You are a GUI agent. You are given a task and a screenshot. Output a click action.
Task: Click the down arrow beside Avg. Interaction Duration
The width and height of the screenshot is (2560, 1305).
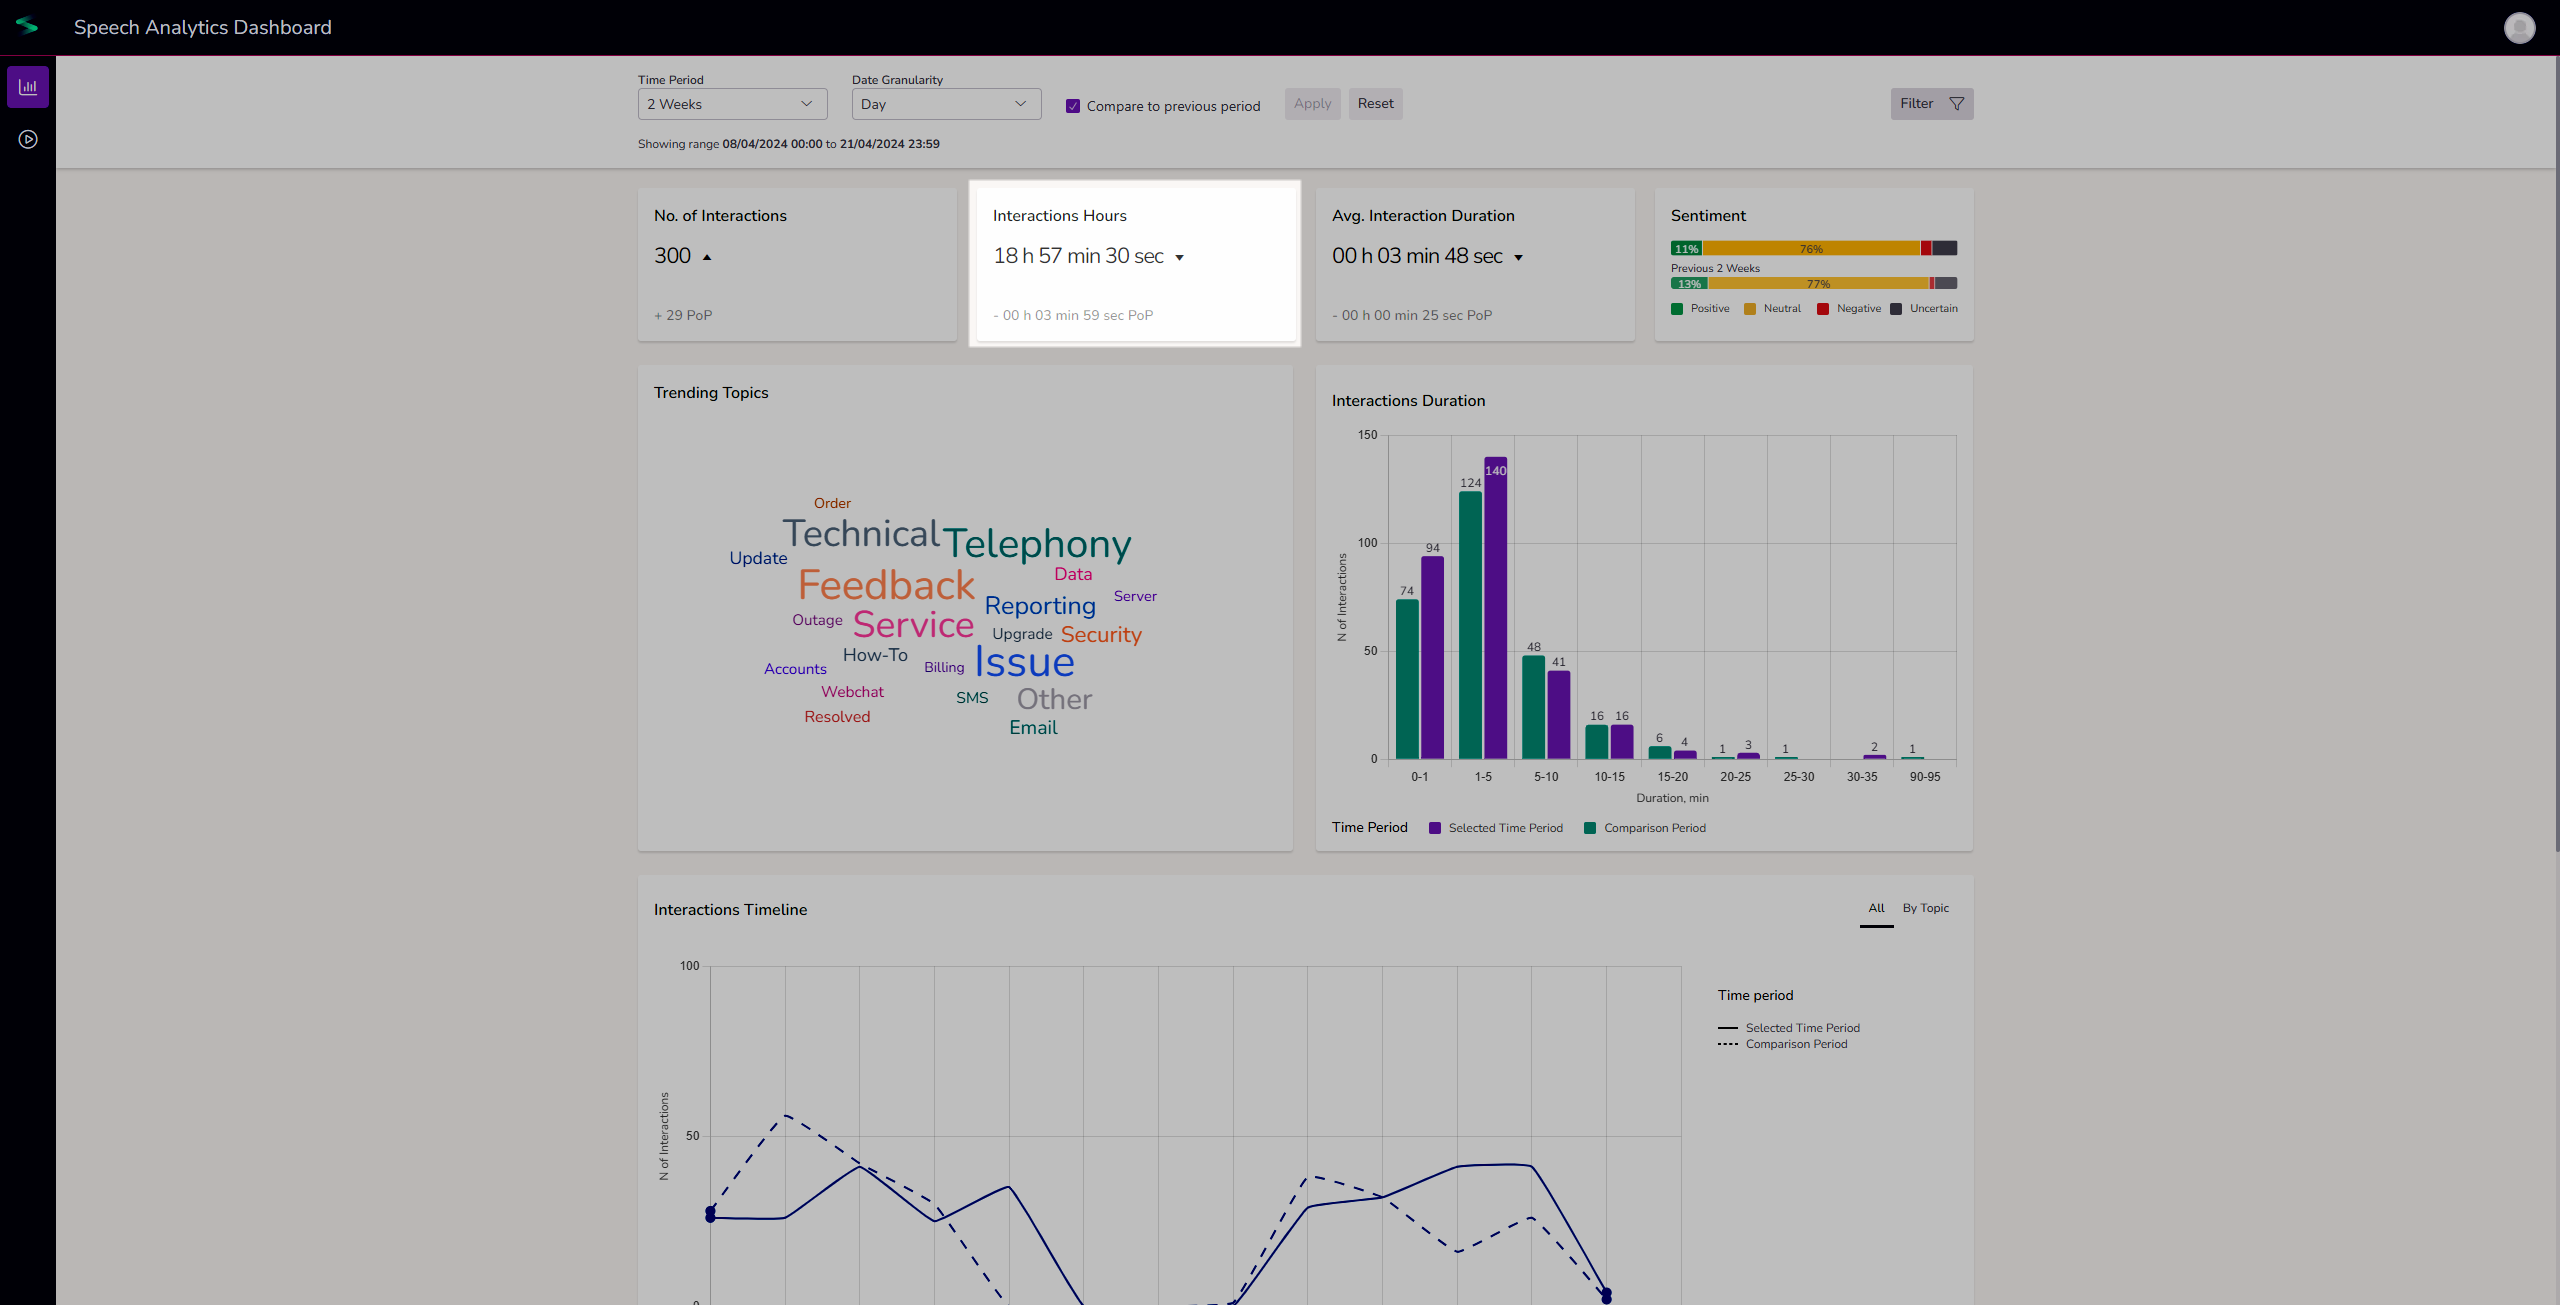pos(1518,258)
